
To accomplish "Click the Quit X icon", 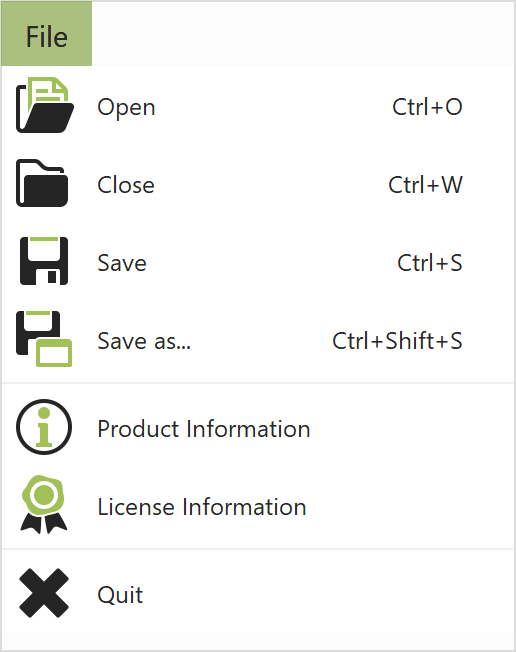I will 44,593.
